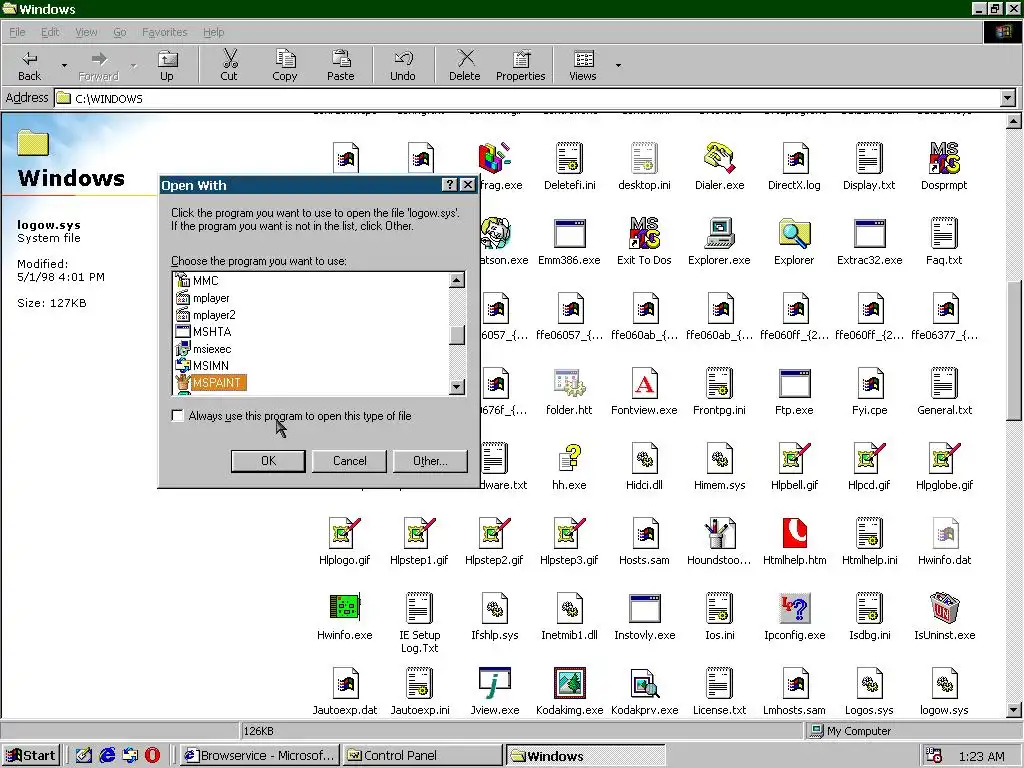Screen dimensions: 1024x768
Task: Select the Kodakimg.exe icon
Action: coord(569,682)
